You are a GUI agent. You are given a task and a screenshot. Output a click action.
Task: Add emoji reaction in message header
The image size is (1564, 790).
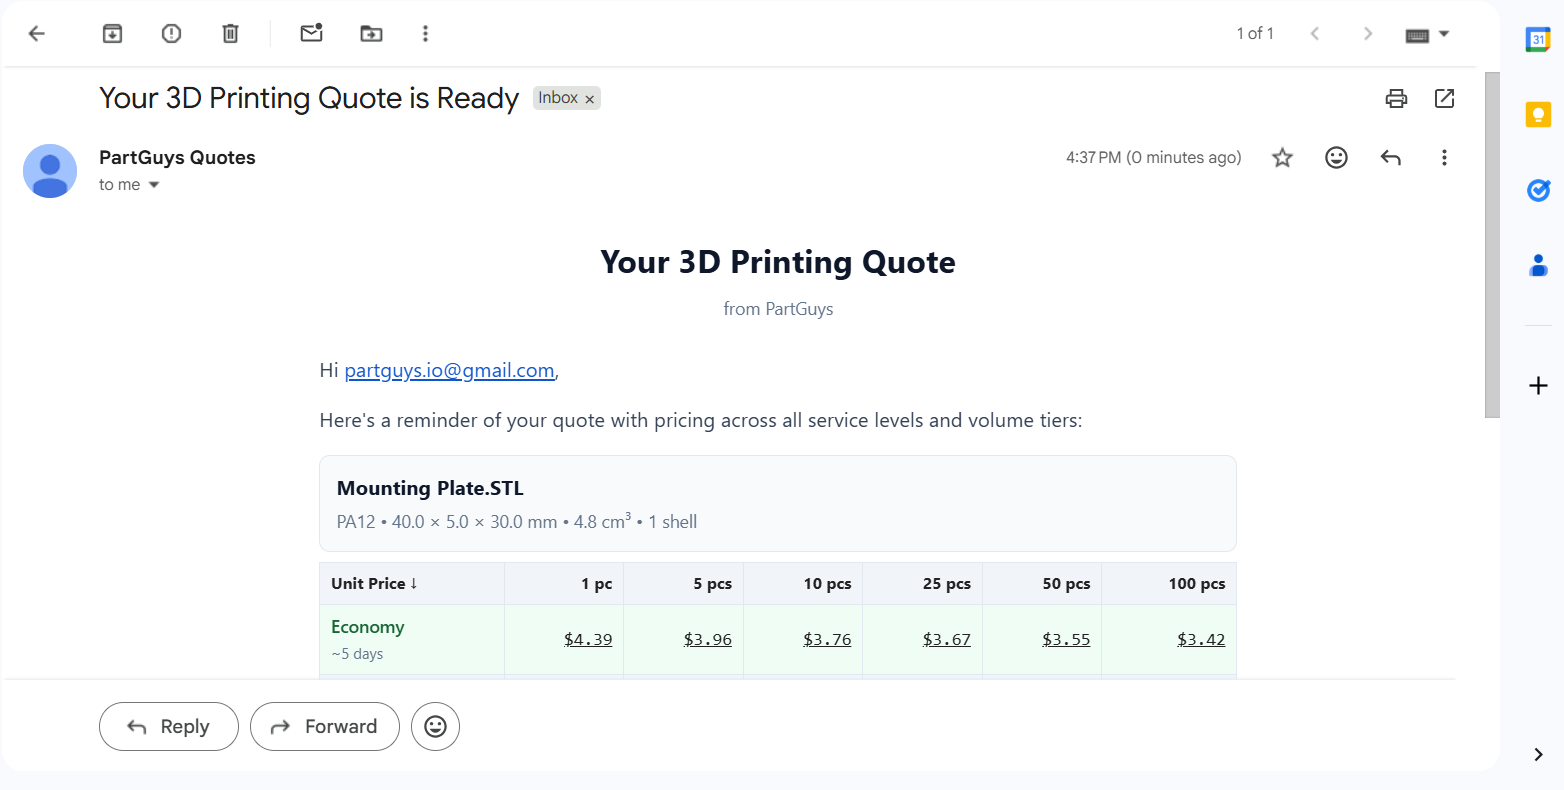tap(1336, 157)
